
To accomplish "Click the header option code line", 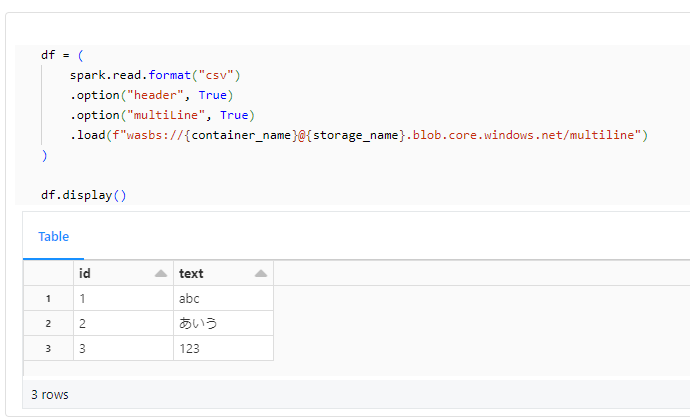I will pyautogui.click(x=151, y=95).
